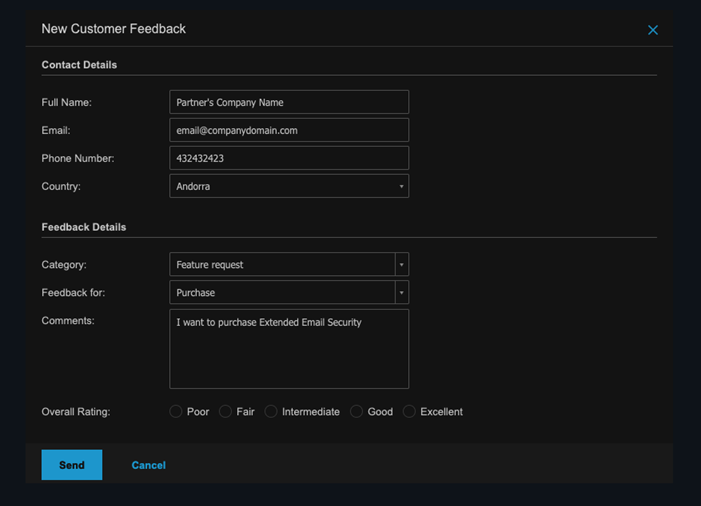Pick the Good overall rating
701x506 pixels.
(x=356, y=412)
